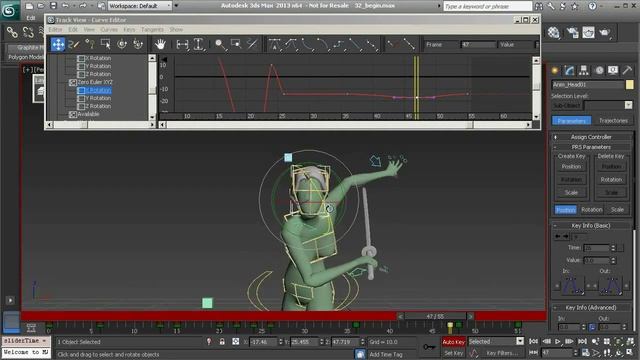This screenshot has width=640, height=360.
Task: Click the Play Animation button
Action: (558, 341)
